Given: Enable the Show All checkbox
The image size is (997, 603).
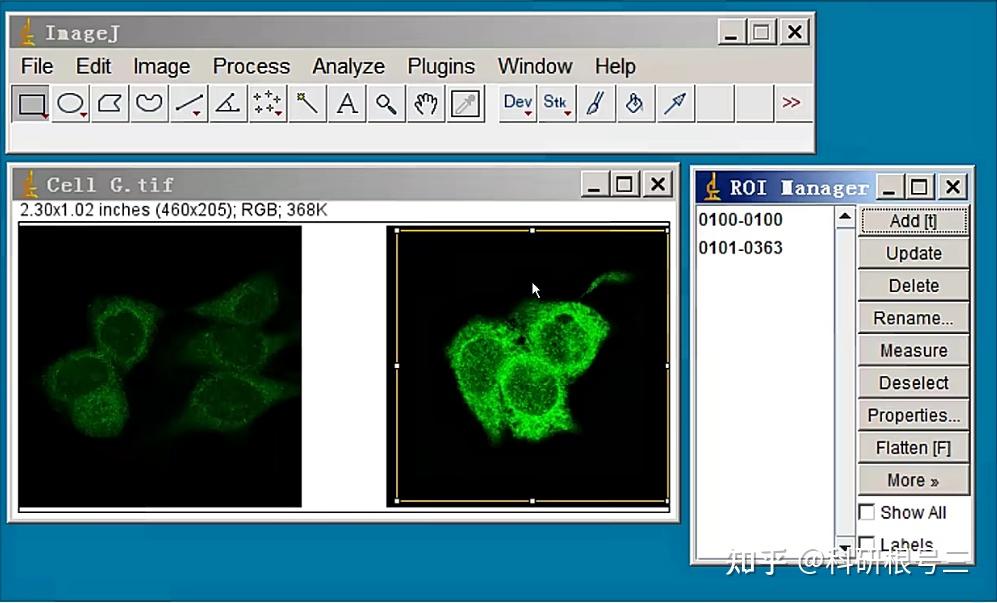Looking at the screenshot, I should (x=866, y=512).
